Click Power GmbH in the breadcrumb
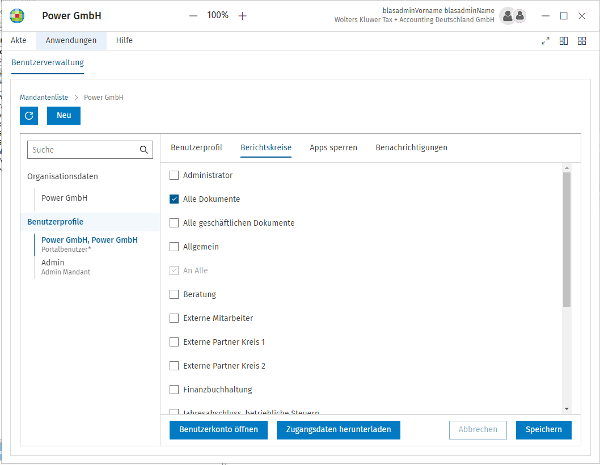The image size is (600, 465). tap(104, 98)
